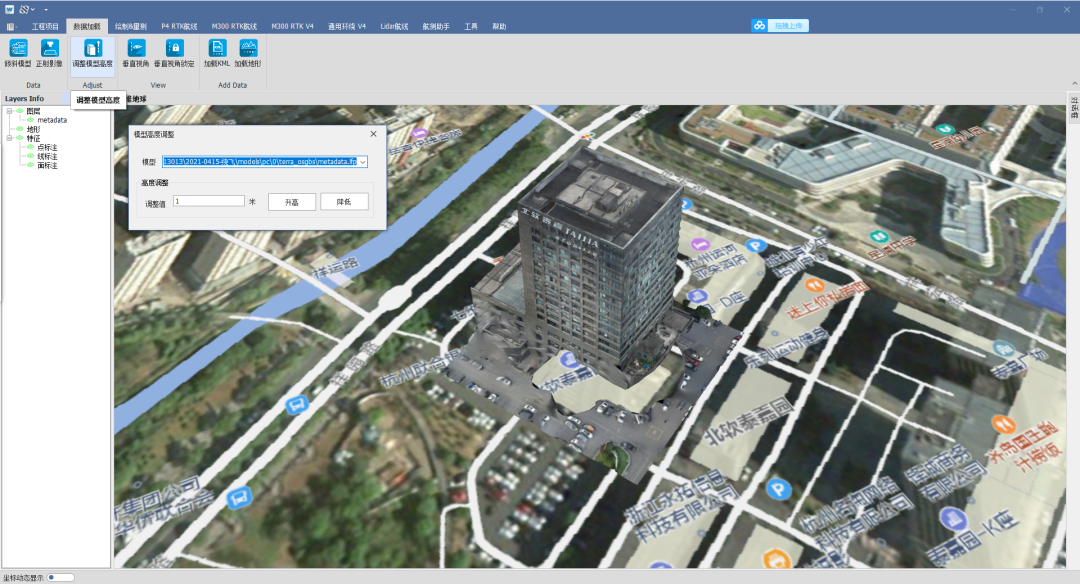Click the 加载地形 terrain icon
The height and width of the screenshot is (584, 1080).
pos(248,48)
